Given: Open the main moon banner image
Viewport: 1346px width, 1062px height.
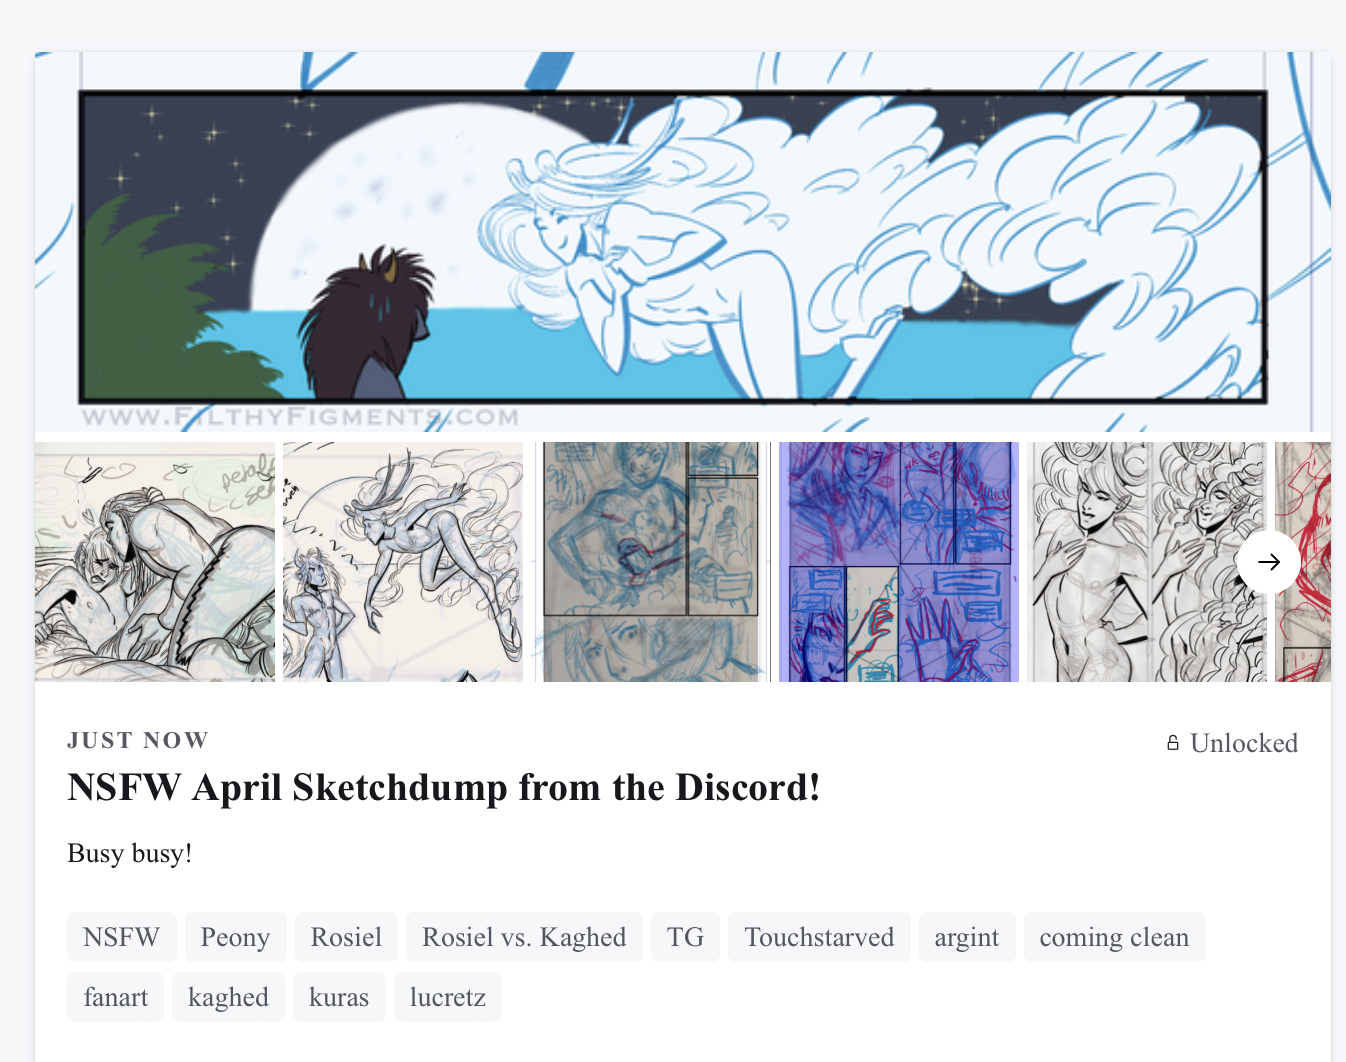Looking at the screenshot, I should point(683,242).
